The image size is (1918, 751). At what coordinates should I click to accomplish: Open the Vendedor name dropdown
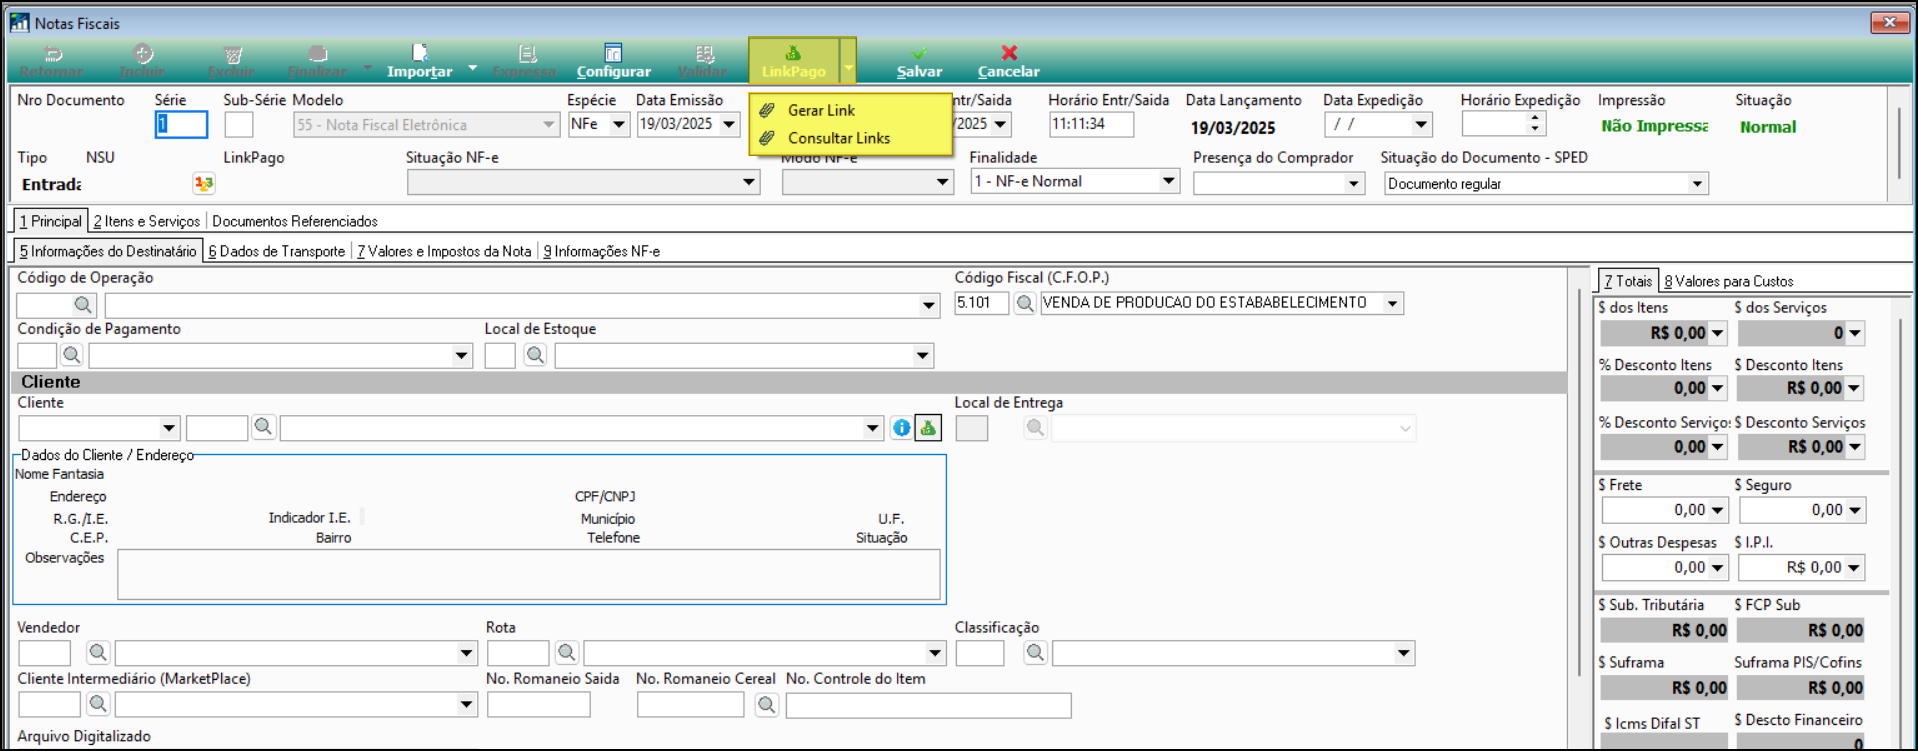(x=466, y=653)
